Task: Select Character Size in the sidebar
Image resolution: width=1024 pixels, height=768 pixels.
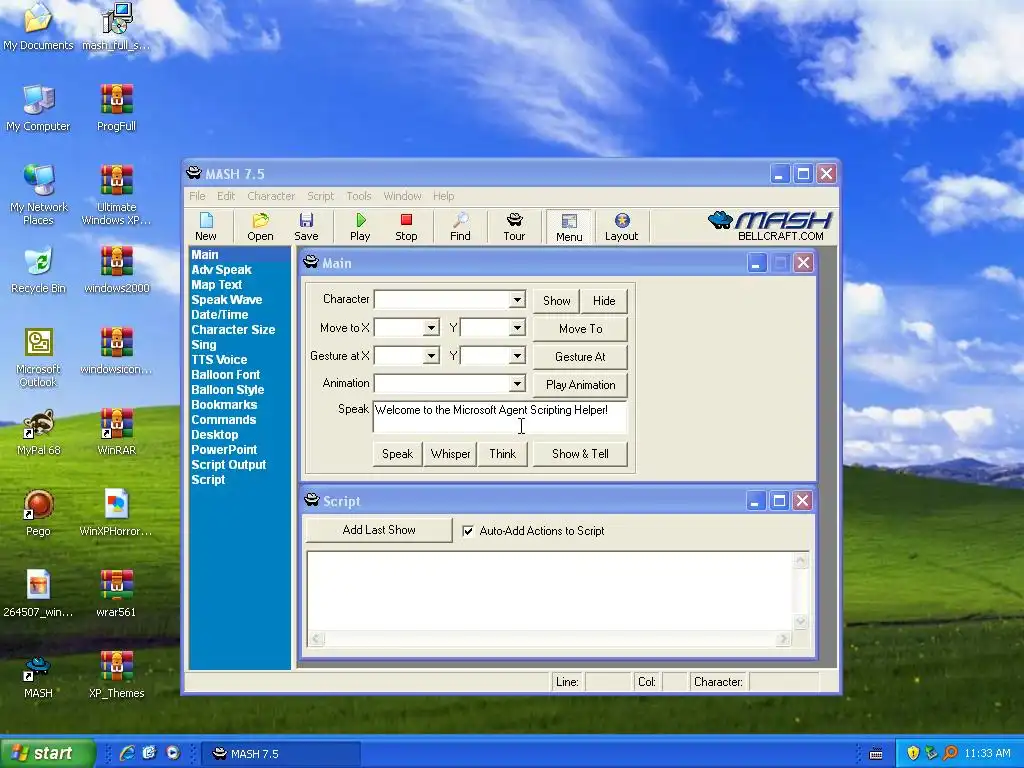Action: coord(233,330)
